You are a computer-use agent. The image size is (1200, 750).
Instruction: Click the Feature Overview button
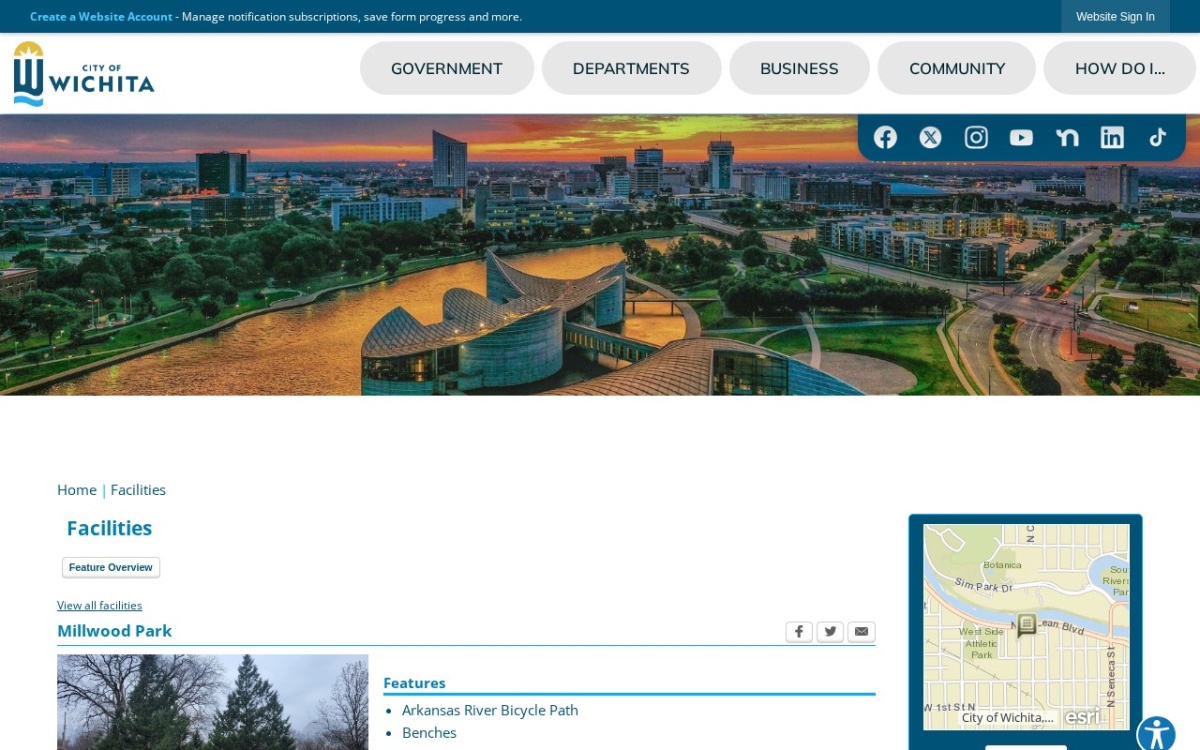pyautogui.click(x=111, y=567)
